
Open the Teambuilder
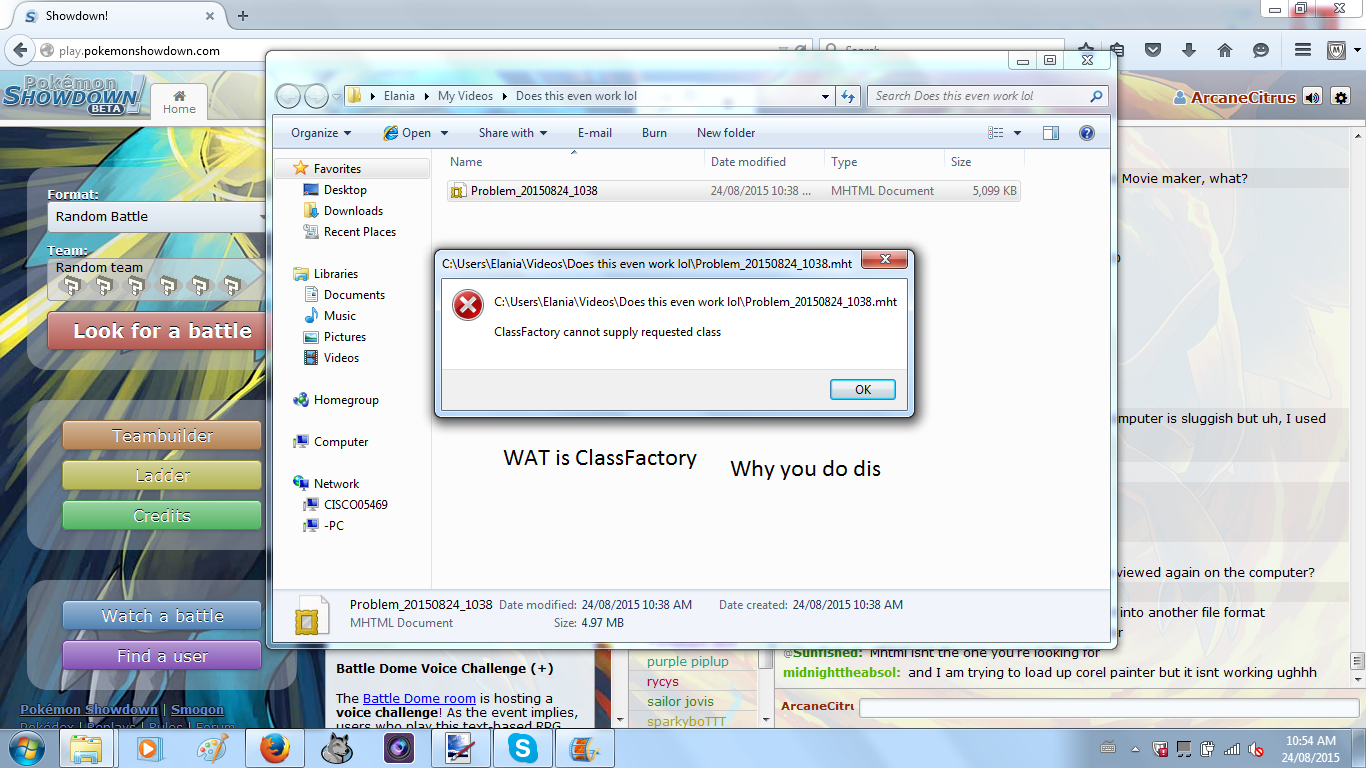(162, 436)
